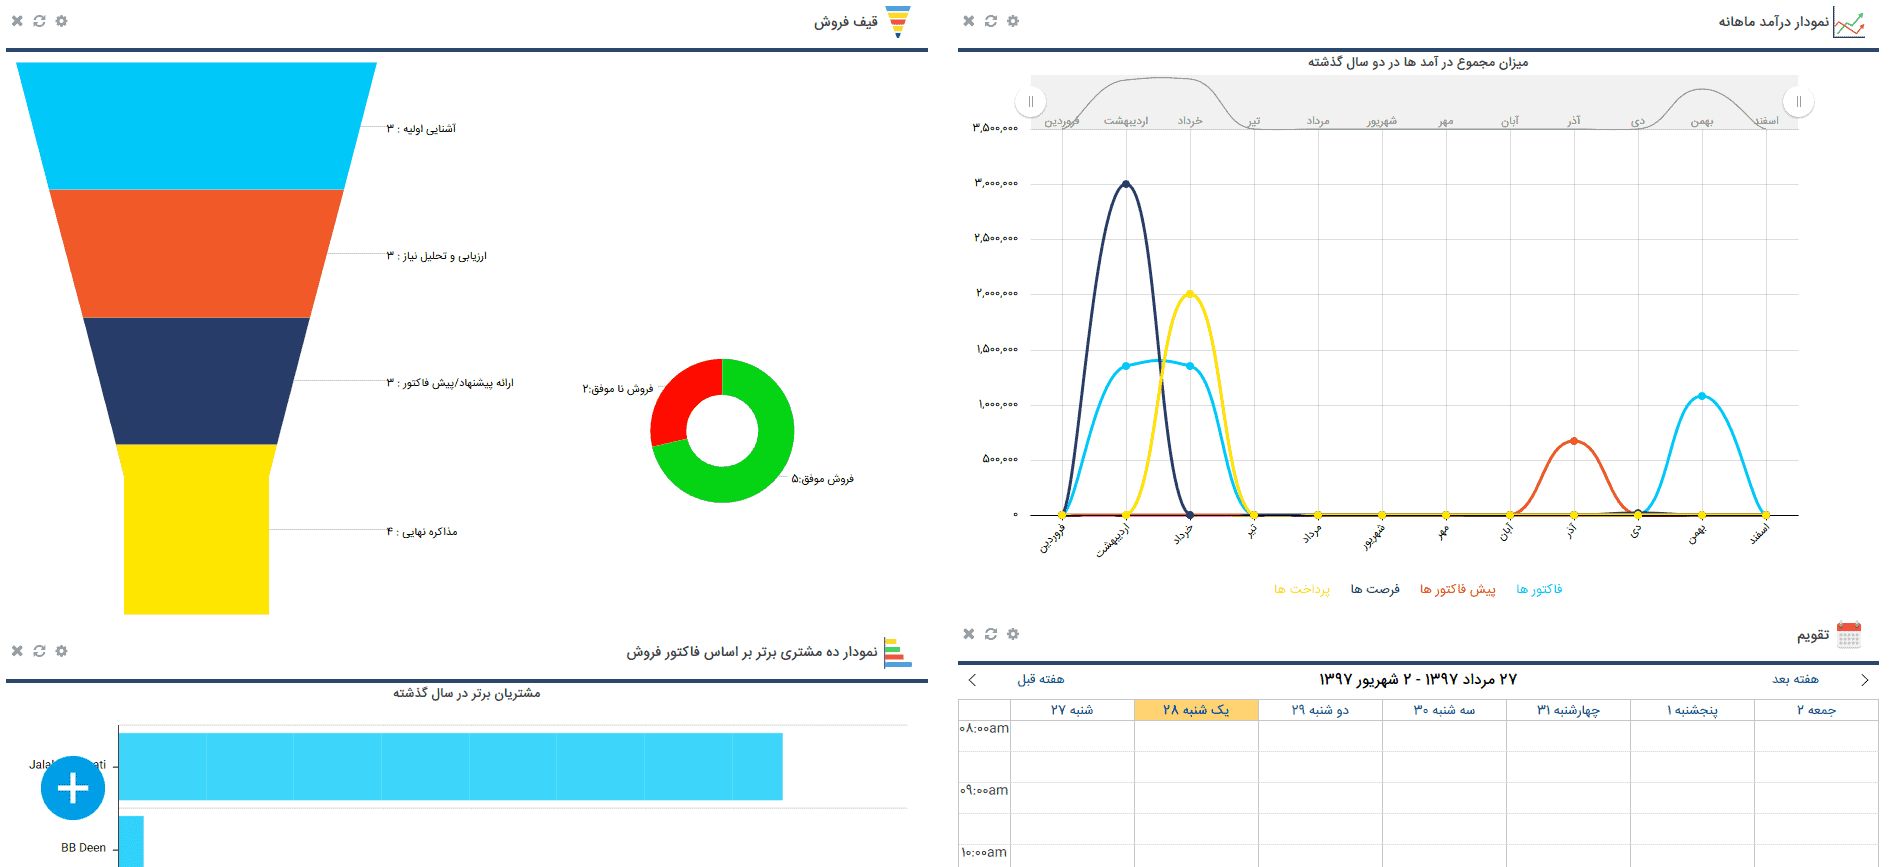This screenshot has width=1890, height=867.
Task: Grab the left range slider handle on chart
Action: coord(1031,102)
